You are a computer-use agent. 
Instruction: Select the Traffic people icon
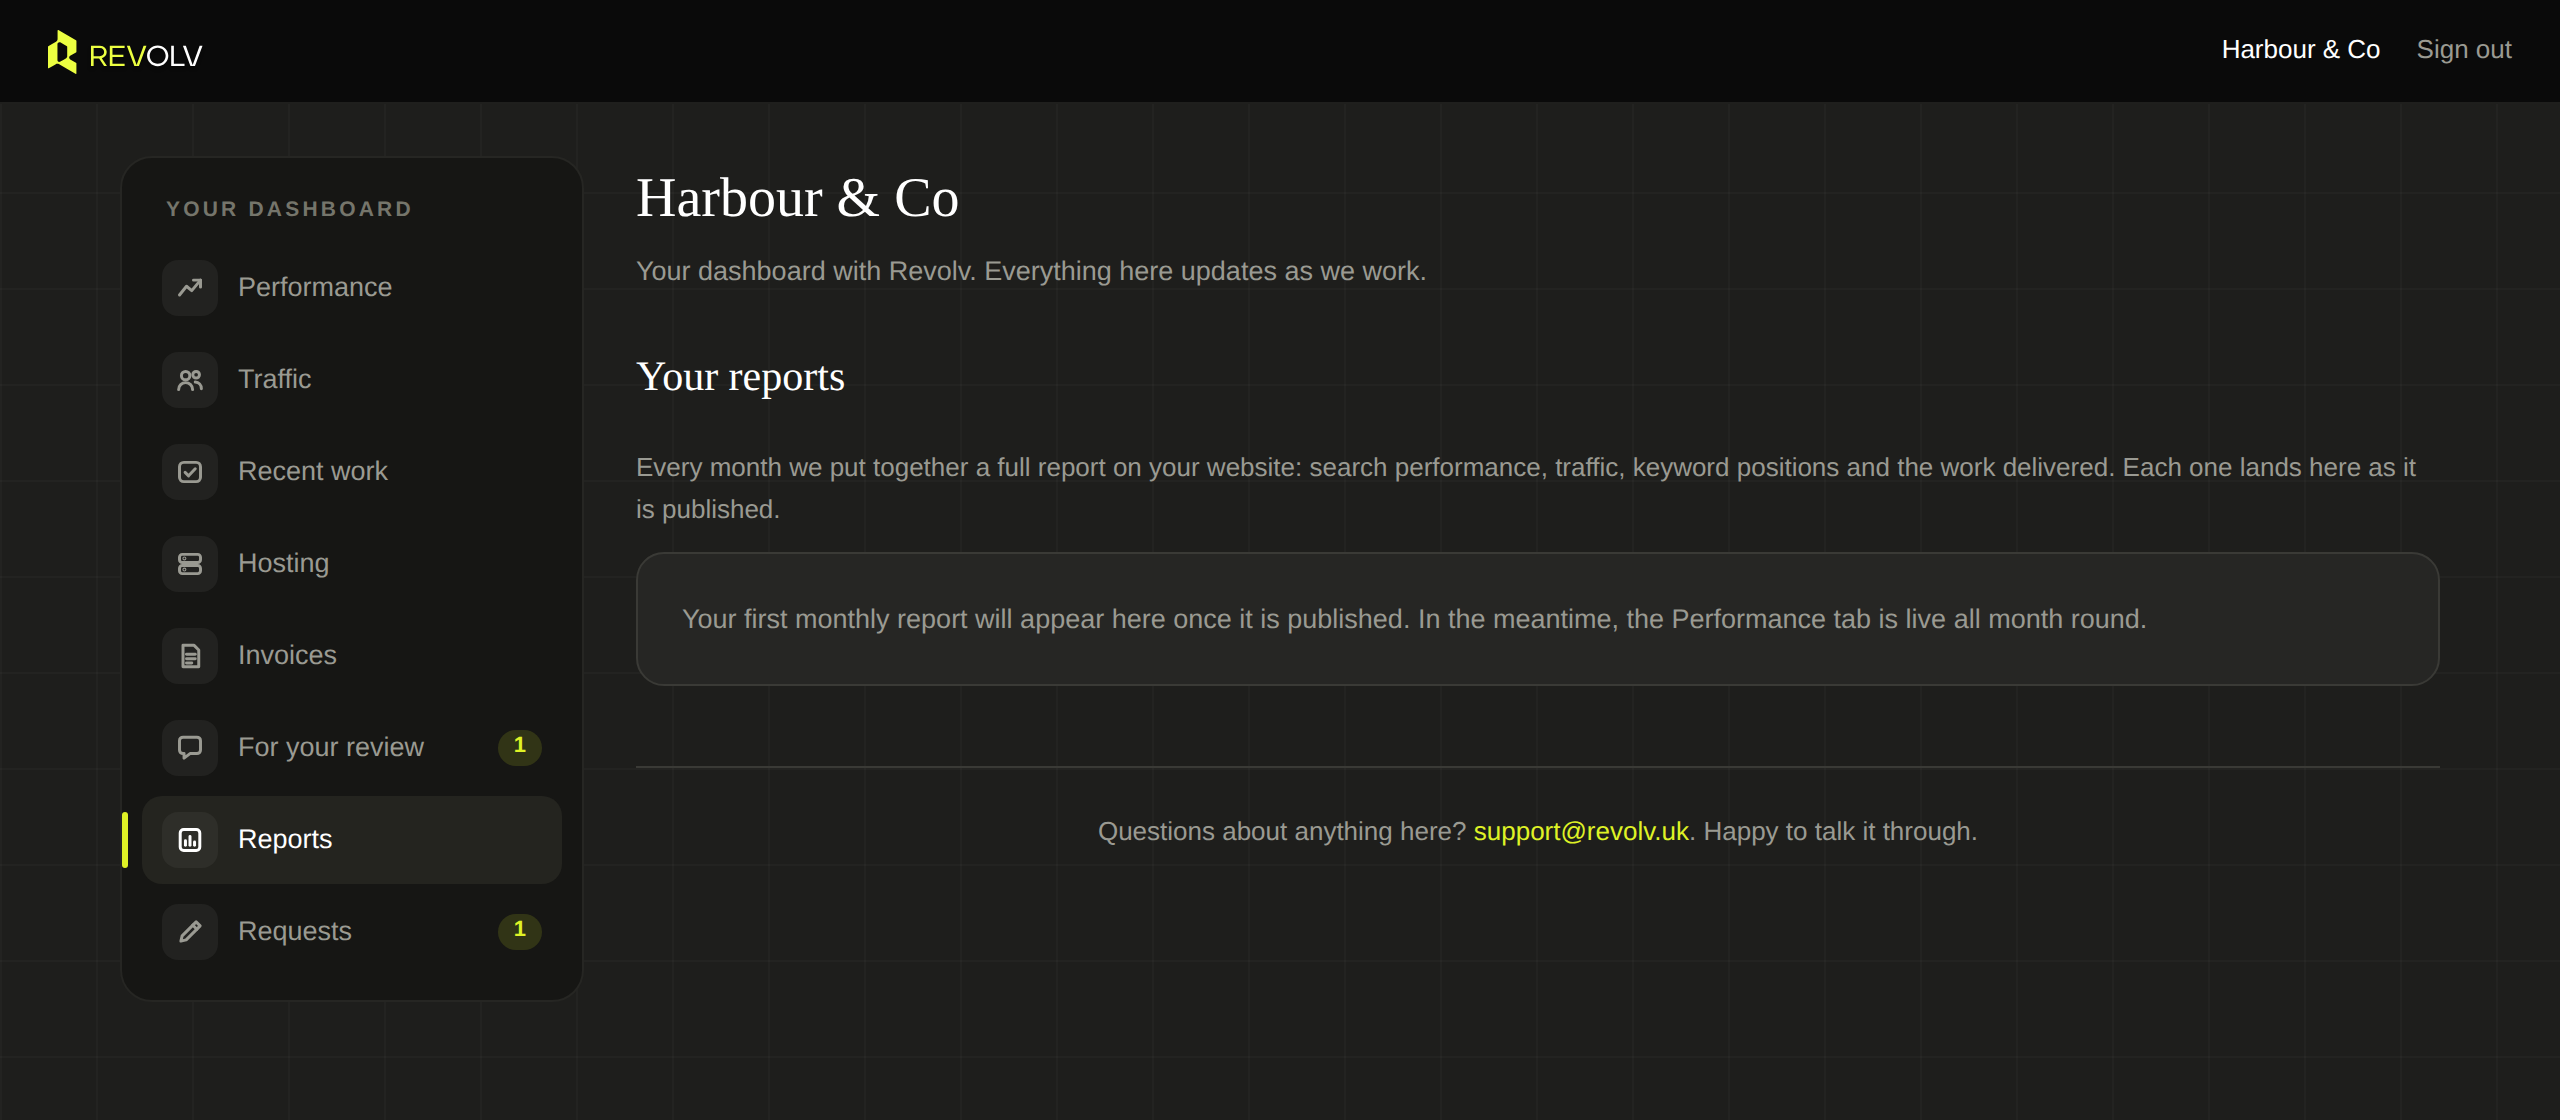click(x=190, y=380)
